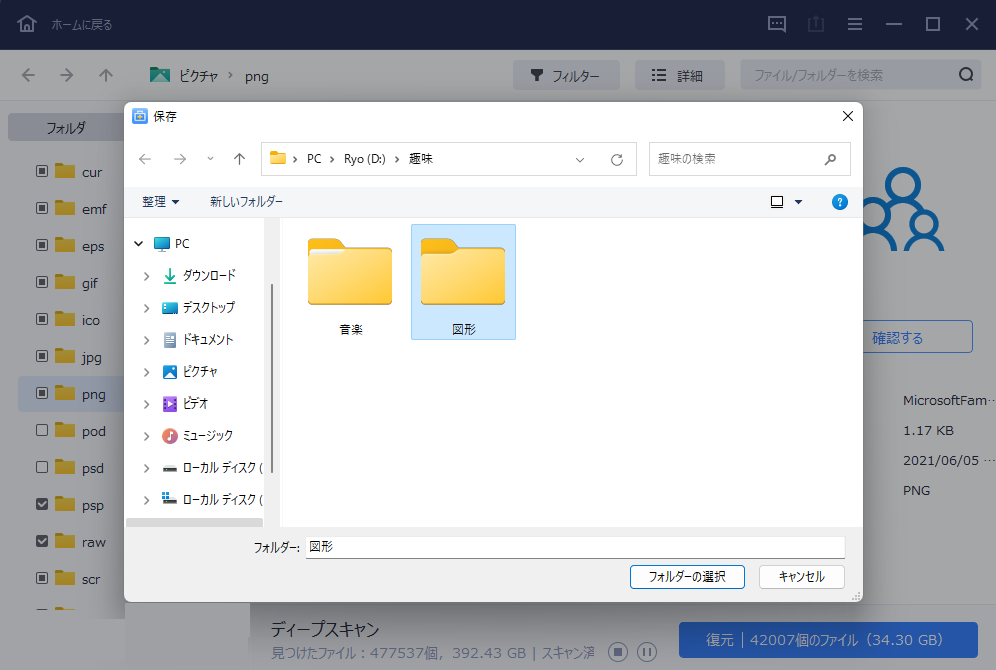Click 新しいフォルダー in toolbar
The width and height of the screenshot is (996, 670).
point(246,202)
